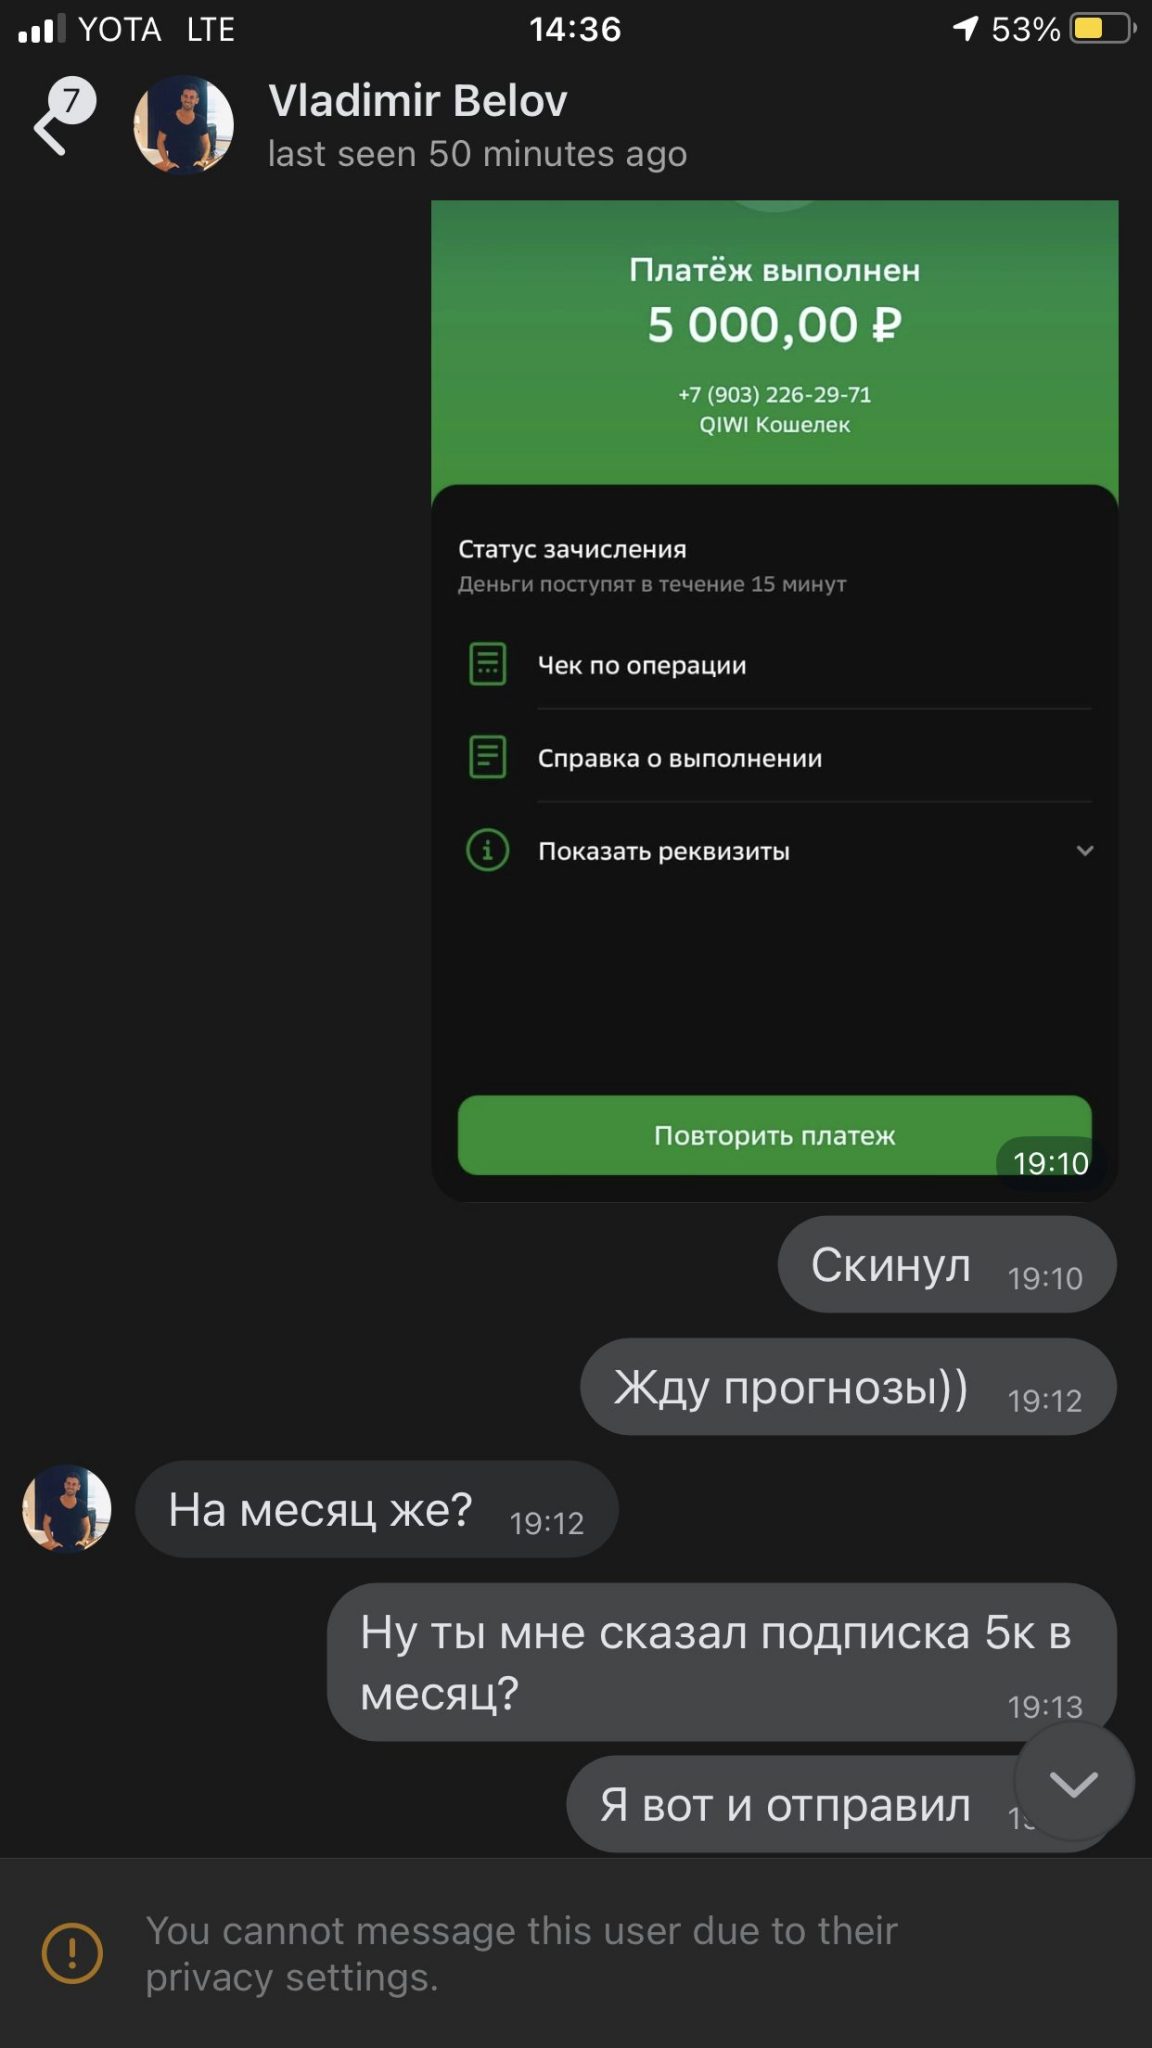Tap the info icon beside Показать реквизиты

pos(488,850)
